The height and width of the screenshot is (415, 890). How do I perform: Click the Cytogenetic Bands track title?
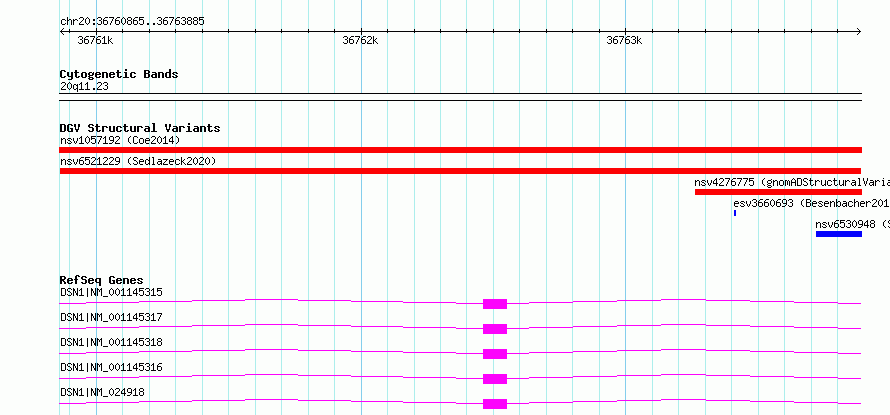[119, 74]
